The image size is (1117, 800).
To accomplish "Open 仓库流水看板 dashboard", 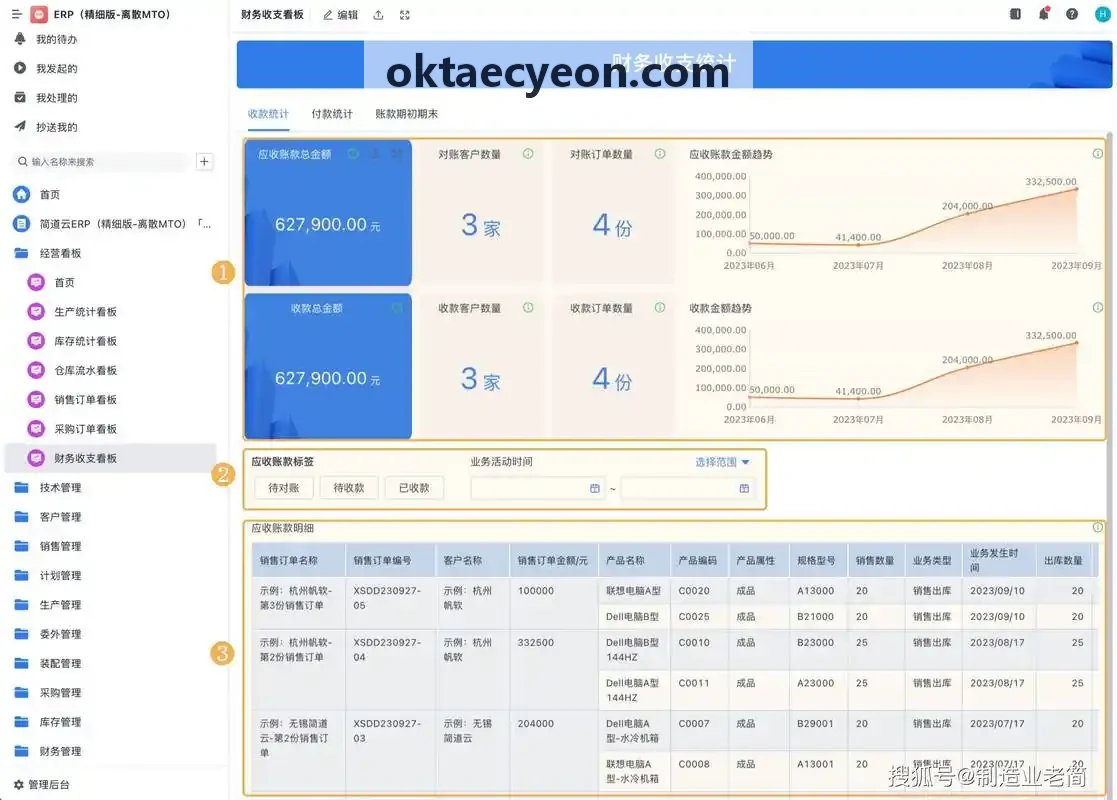I will click(x=85, y=370).
